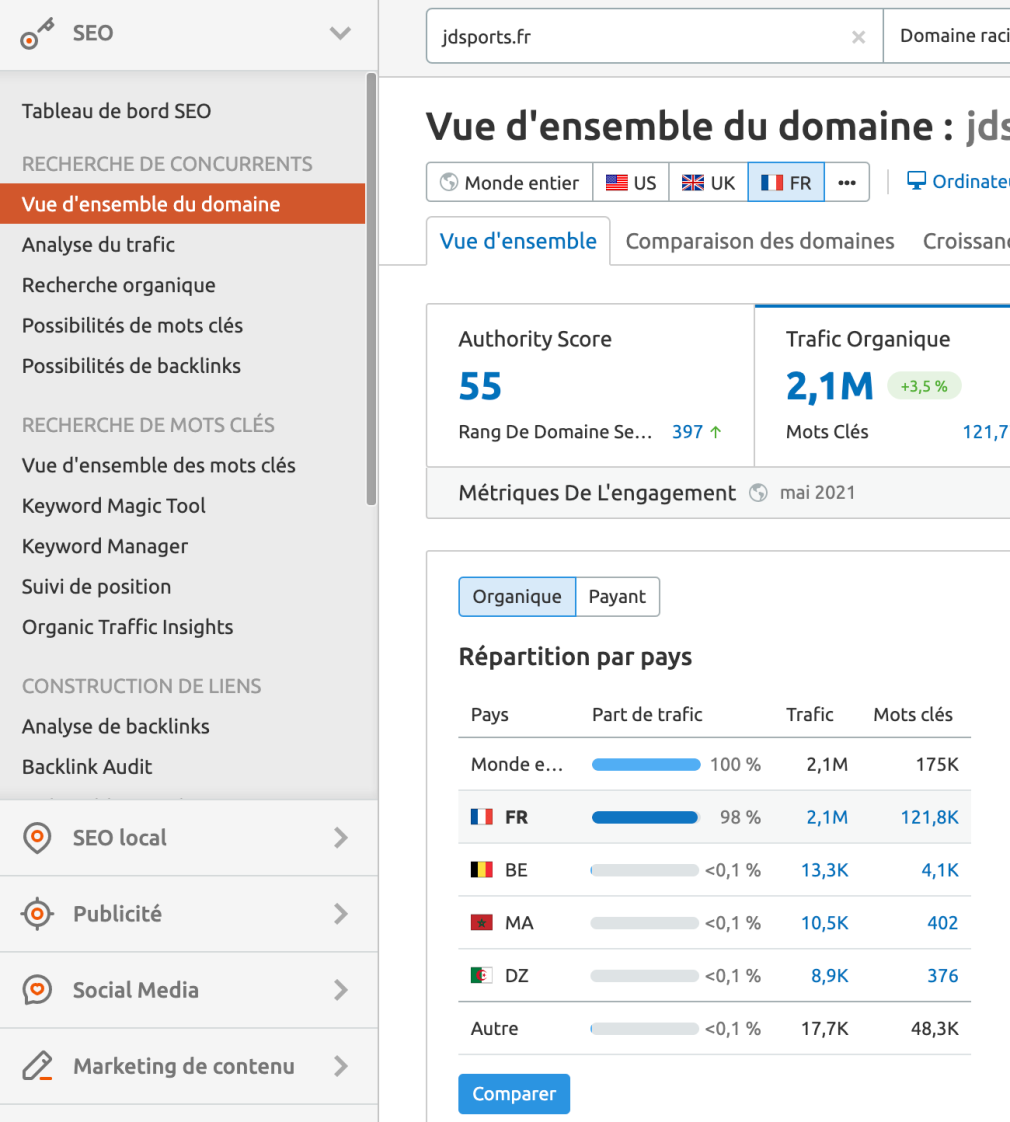This screenshot has width=1010, height=1122.
Task: Click the Social Media heart bubble icon
Action: [37, 990]
